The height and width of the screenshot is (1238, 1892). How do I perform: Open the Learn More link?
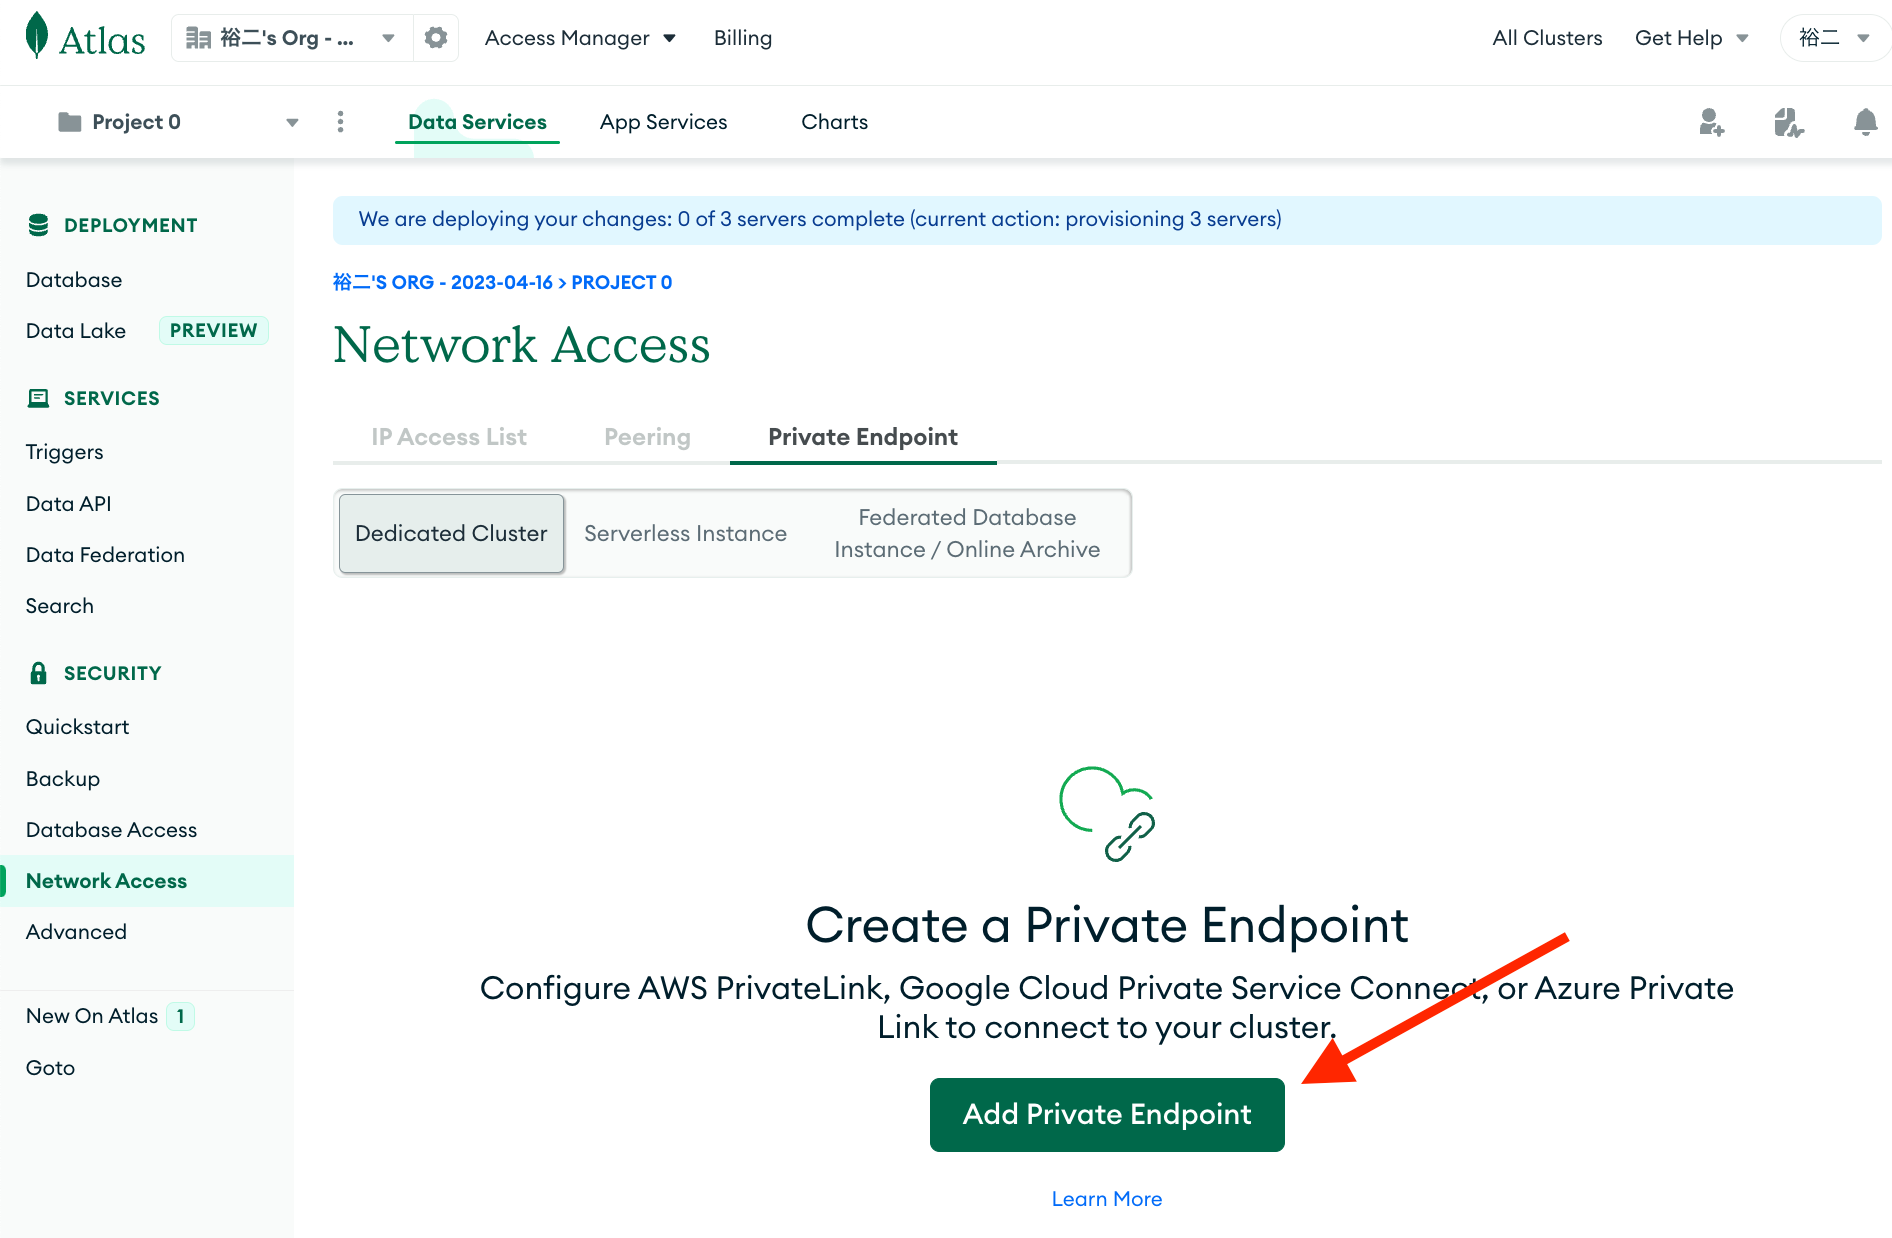(x=1106, y=1198)
